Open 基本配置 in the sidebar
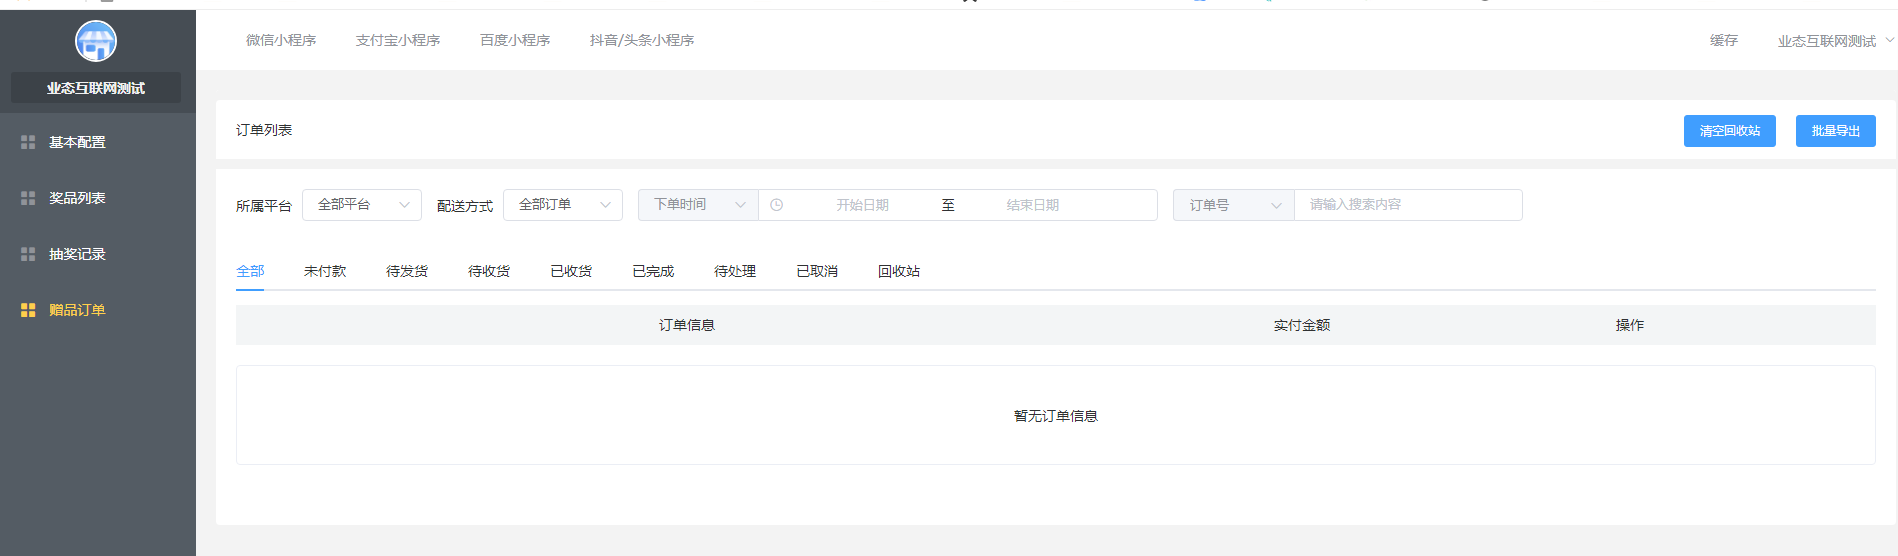This screenshot has height=556, width=1898. tap(98, 142)
